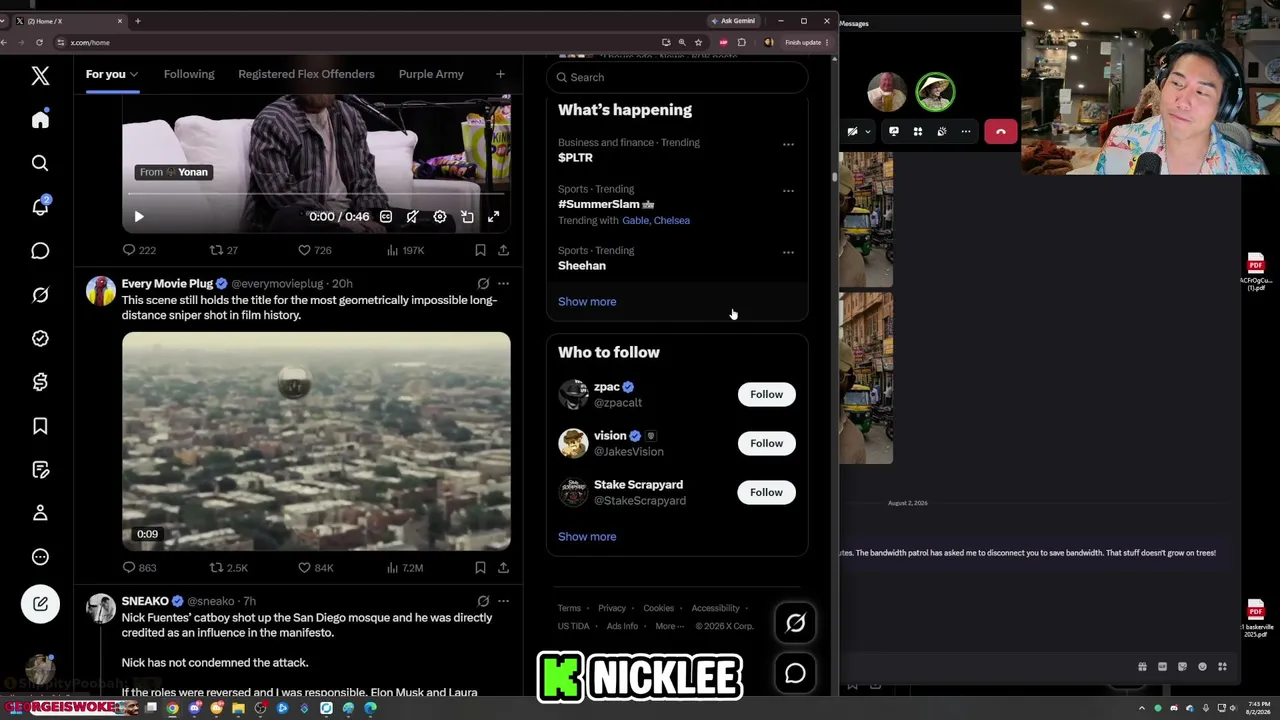This screenshot has height=720, width=1280.
Task: Share the post with 197K views
Action: [x=503, y=250]
